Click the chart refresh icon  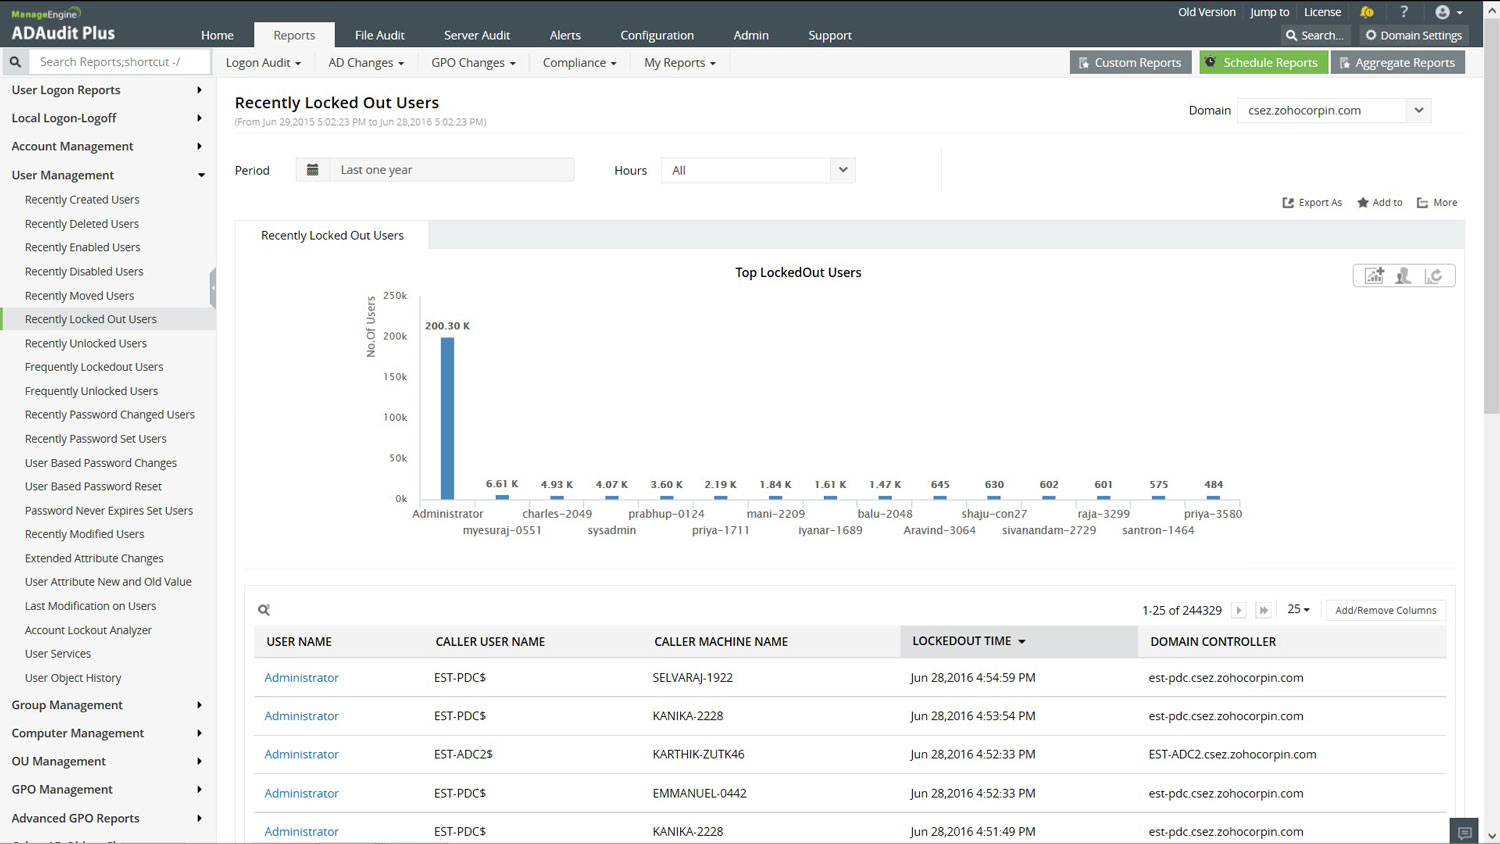click(x=1434, y=276)
